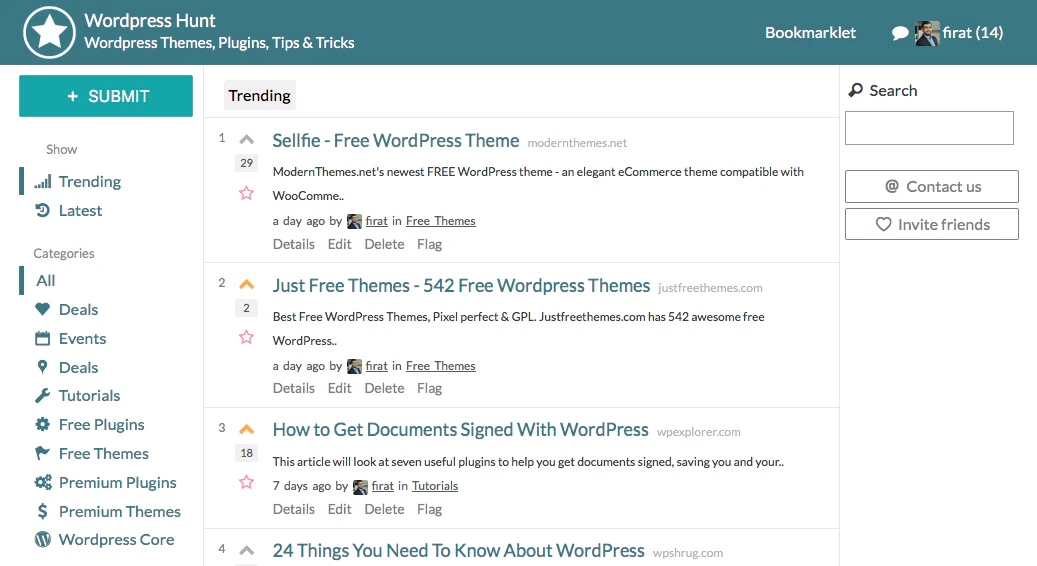Click the calendar icon beside Events

[x=42, y=339]
